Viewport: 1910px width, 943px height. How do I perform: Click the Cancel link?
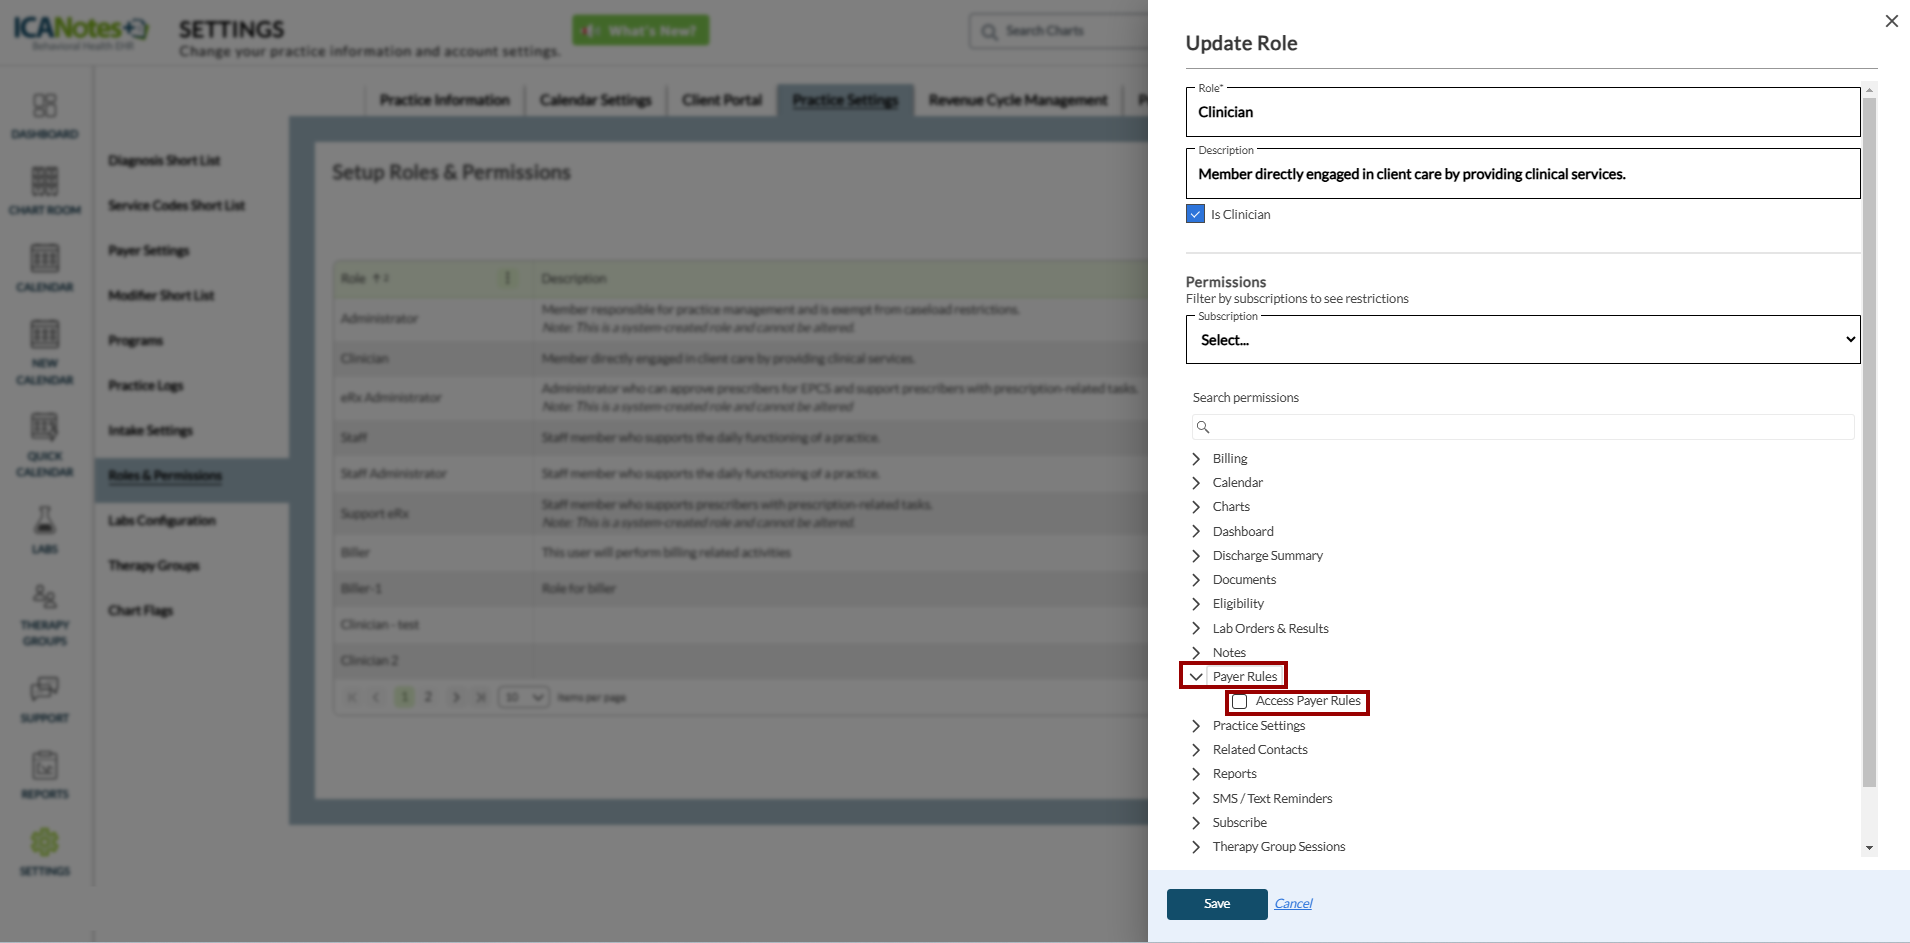click(x=1293, y=904)
